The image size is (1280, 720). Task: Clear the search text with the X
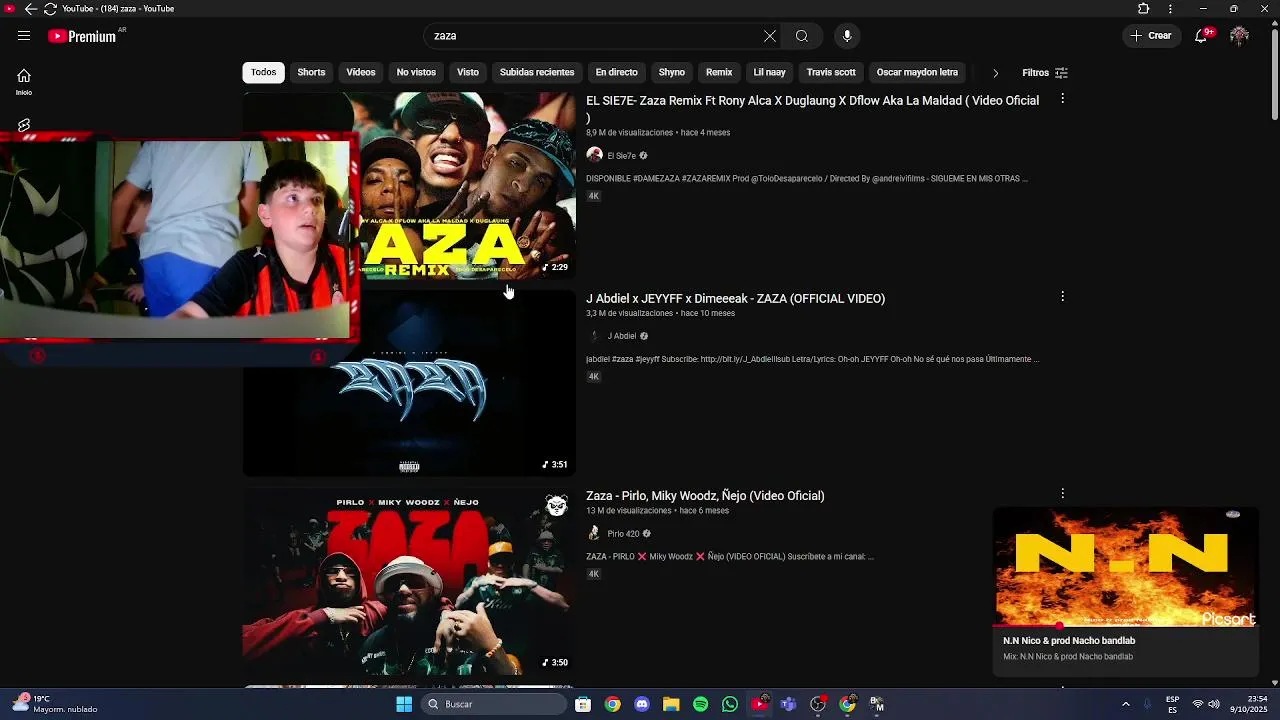click(770, 36)
